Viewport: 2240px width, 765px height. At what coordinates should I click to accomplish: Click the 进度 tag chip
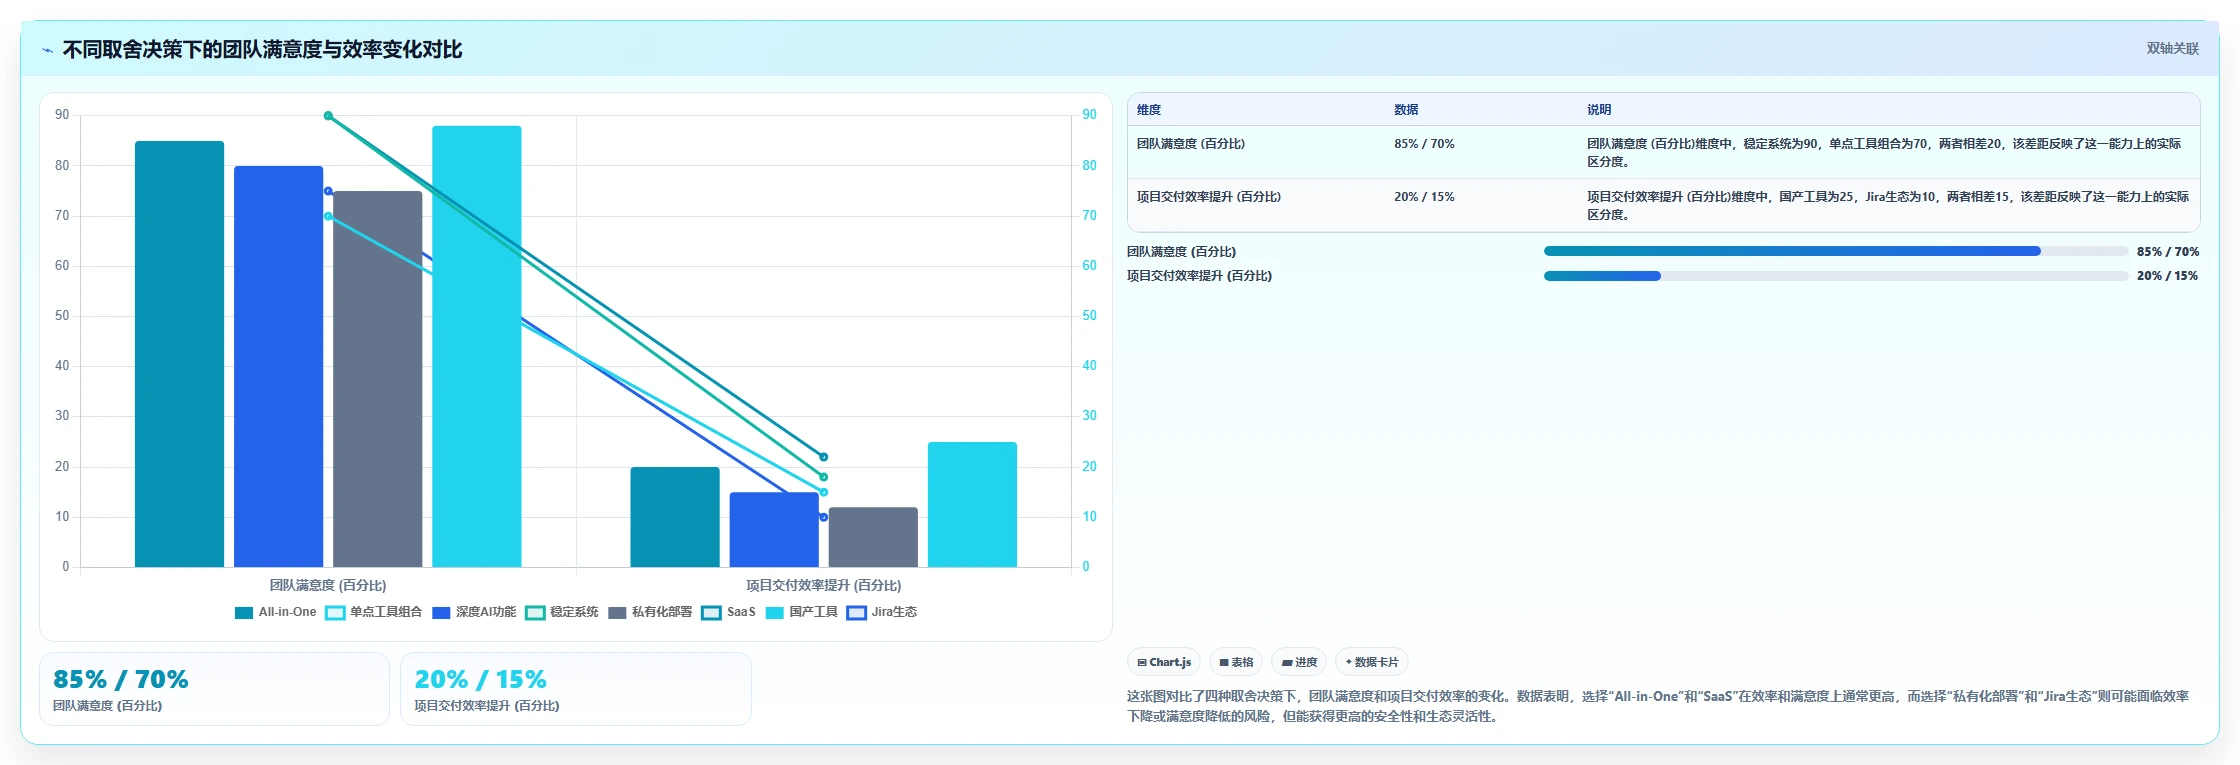(x=1299, y=662)
